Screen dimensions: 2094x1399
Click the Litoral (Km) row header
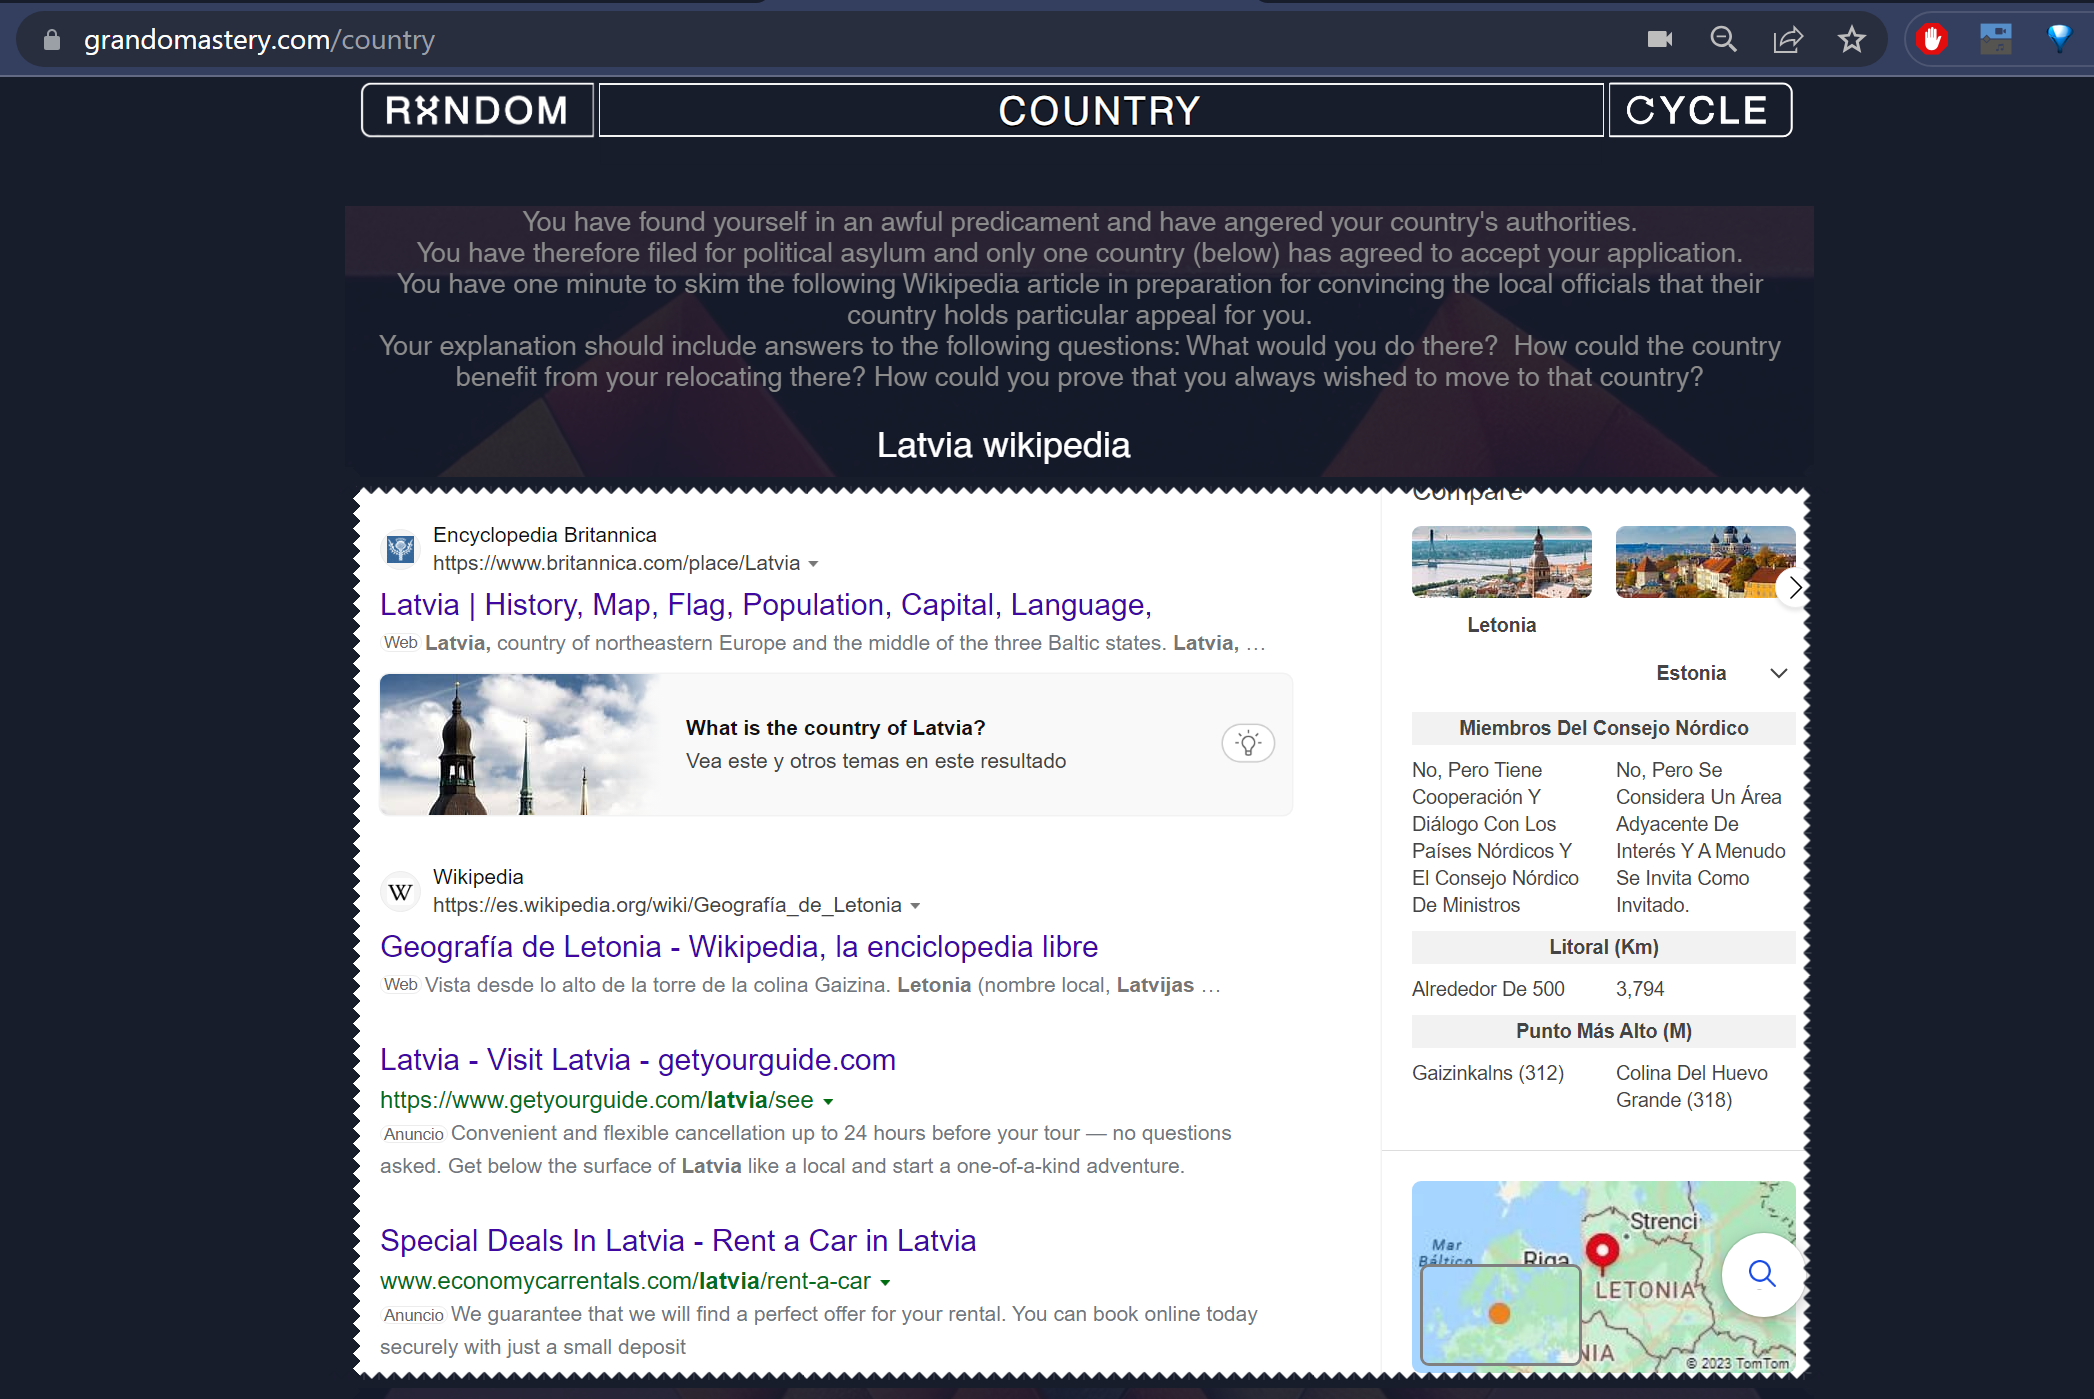click(1603, 947)
